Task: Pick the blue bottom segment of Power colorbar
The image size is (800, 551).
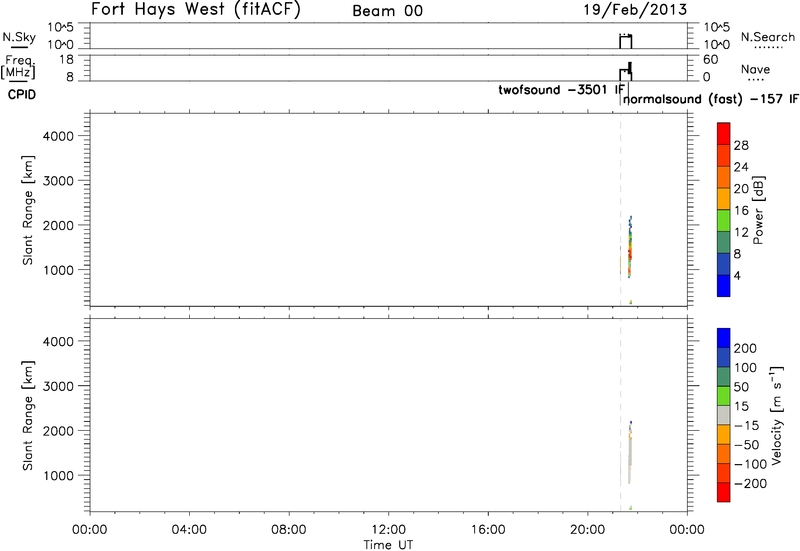Action: [x=723, y=286]
